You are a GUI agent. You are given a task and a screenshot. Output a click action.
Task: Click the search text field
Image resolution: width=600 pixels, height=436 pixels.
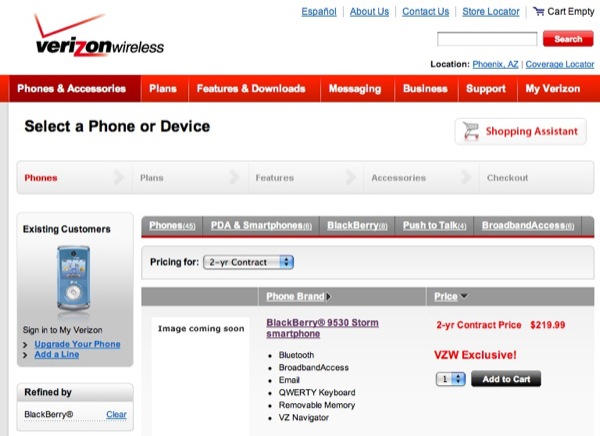click(487, 39)
